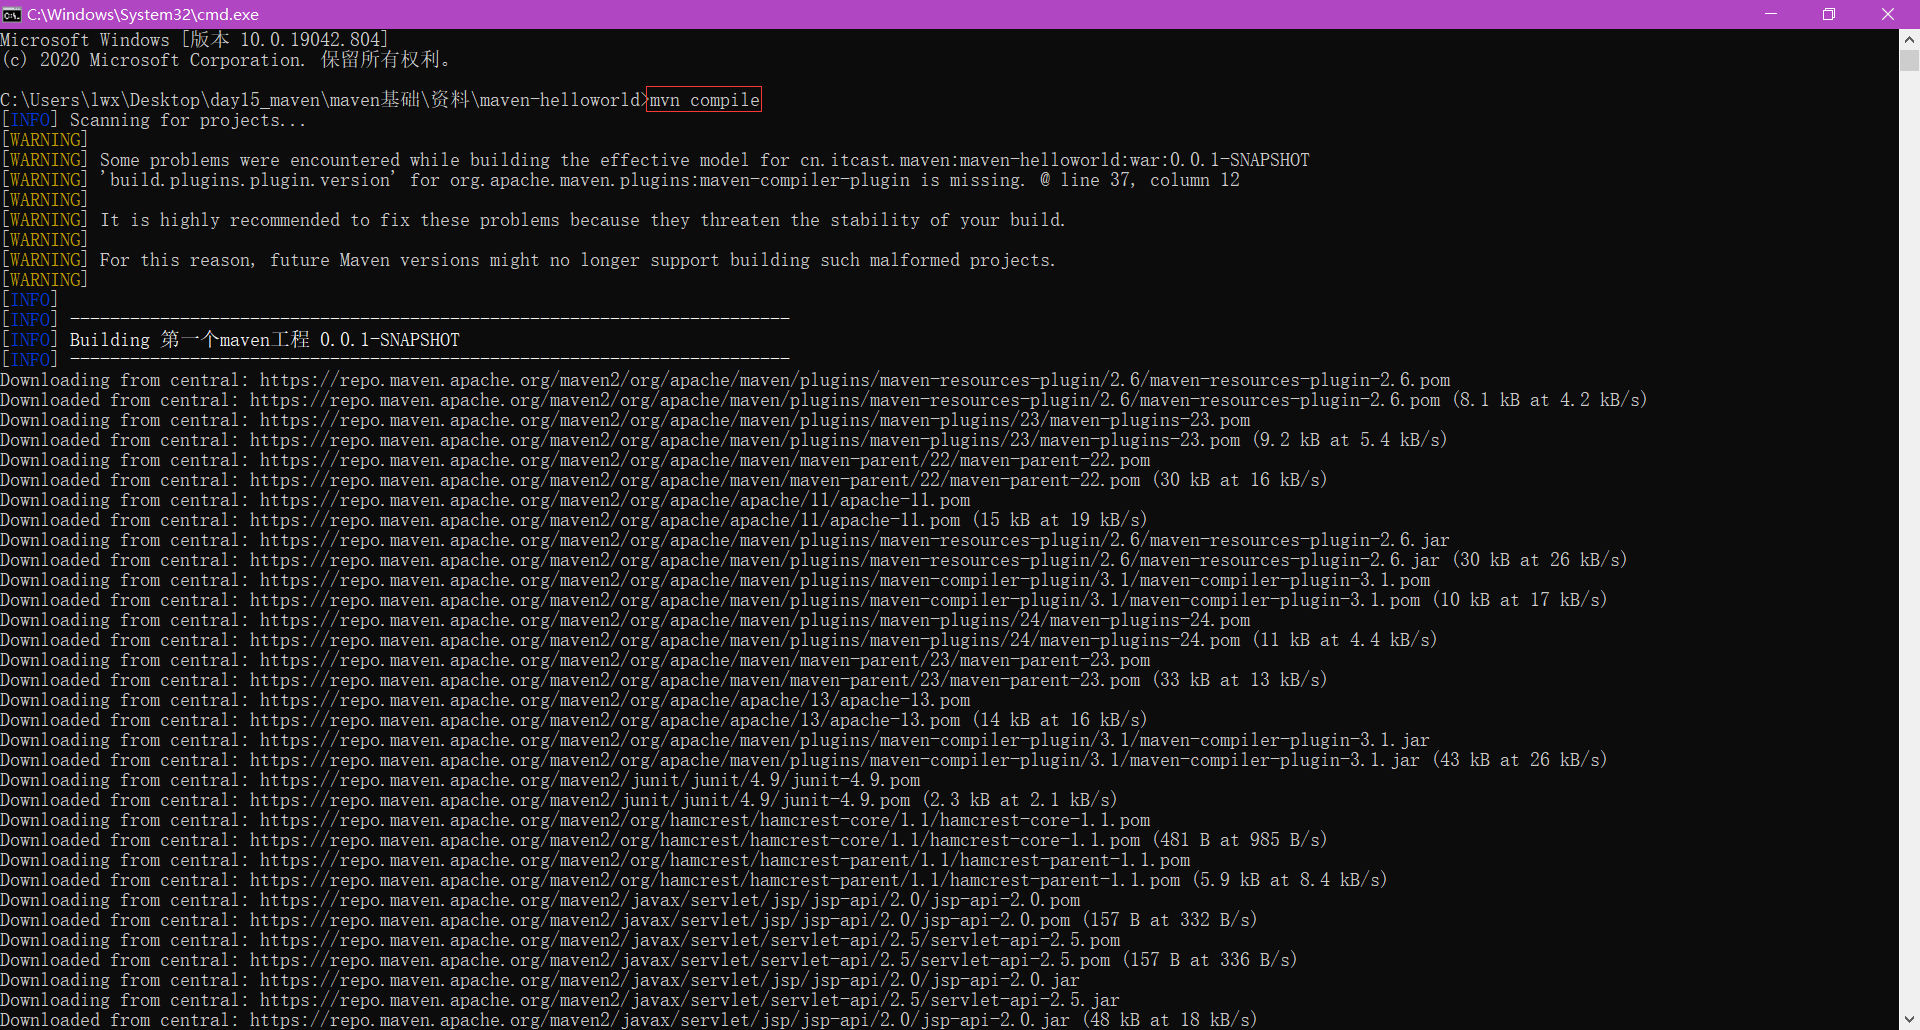
Task: Click the '(14 kB at 16 kB/s)' text
Action: 1060,720
